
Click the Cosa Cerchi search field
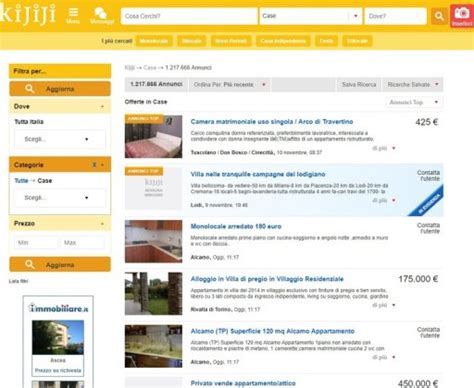point(189,16)
